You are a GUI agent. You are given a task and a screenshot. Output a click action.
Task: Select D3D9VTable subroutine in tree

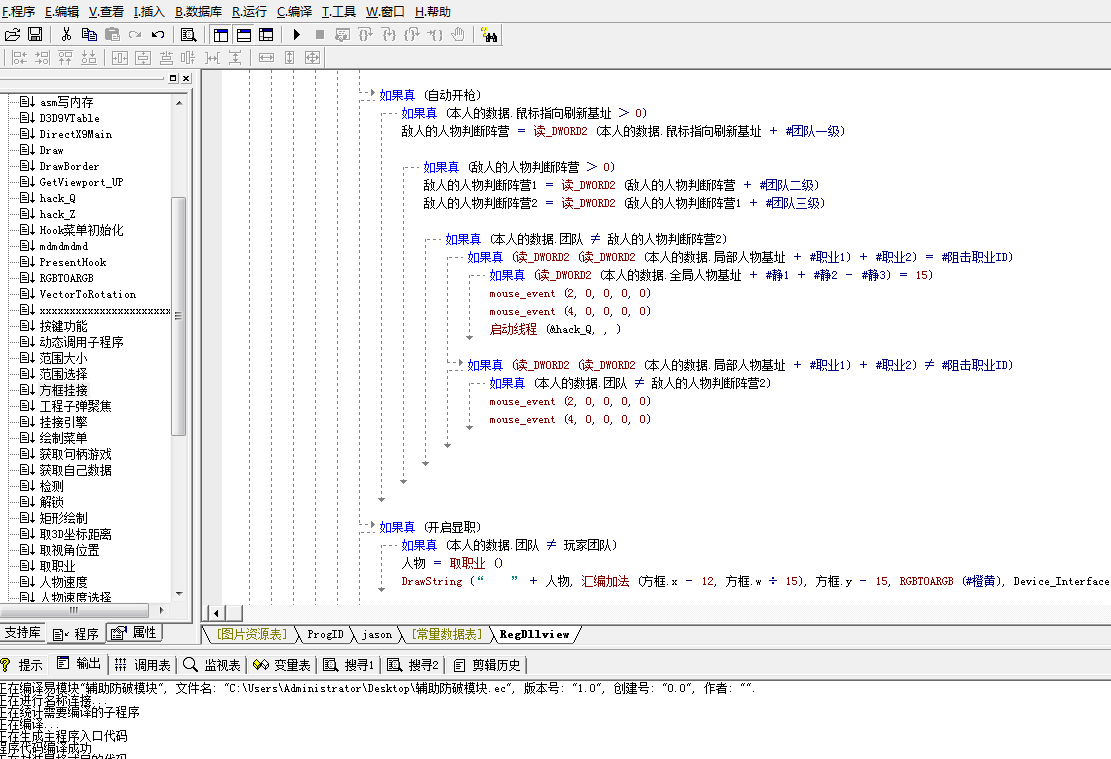69,118
